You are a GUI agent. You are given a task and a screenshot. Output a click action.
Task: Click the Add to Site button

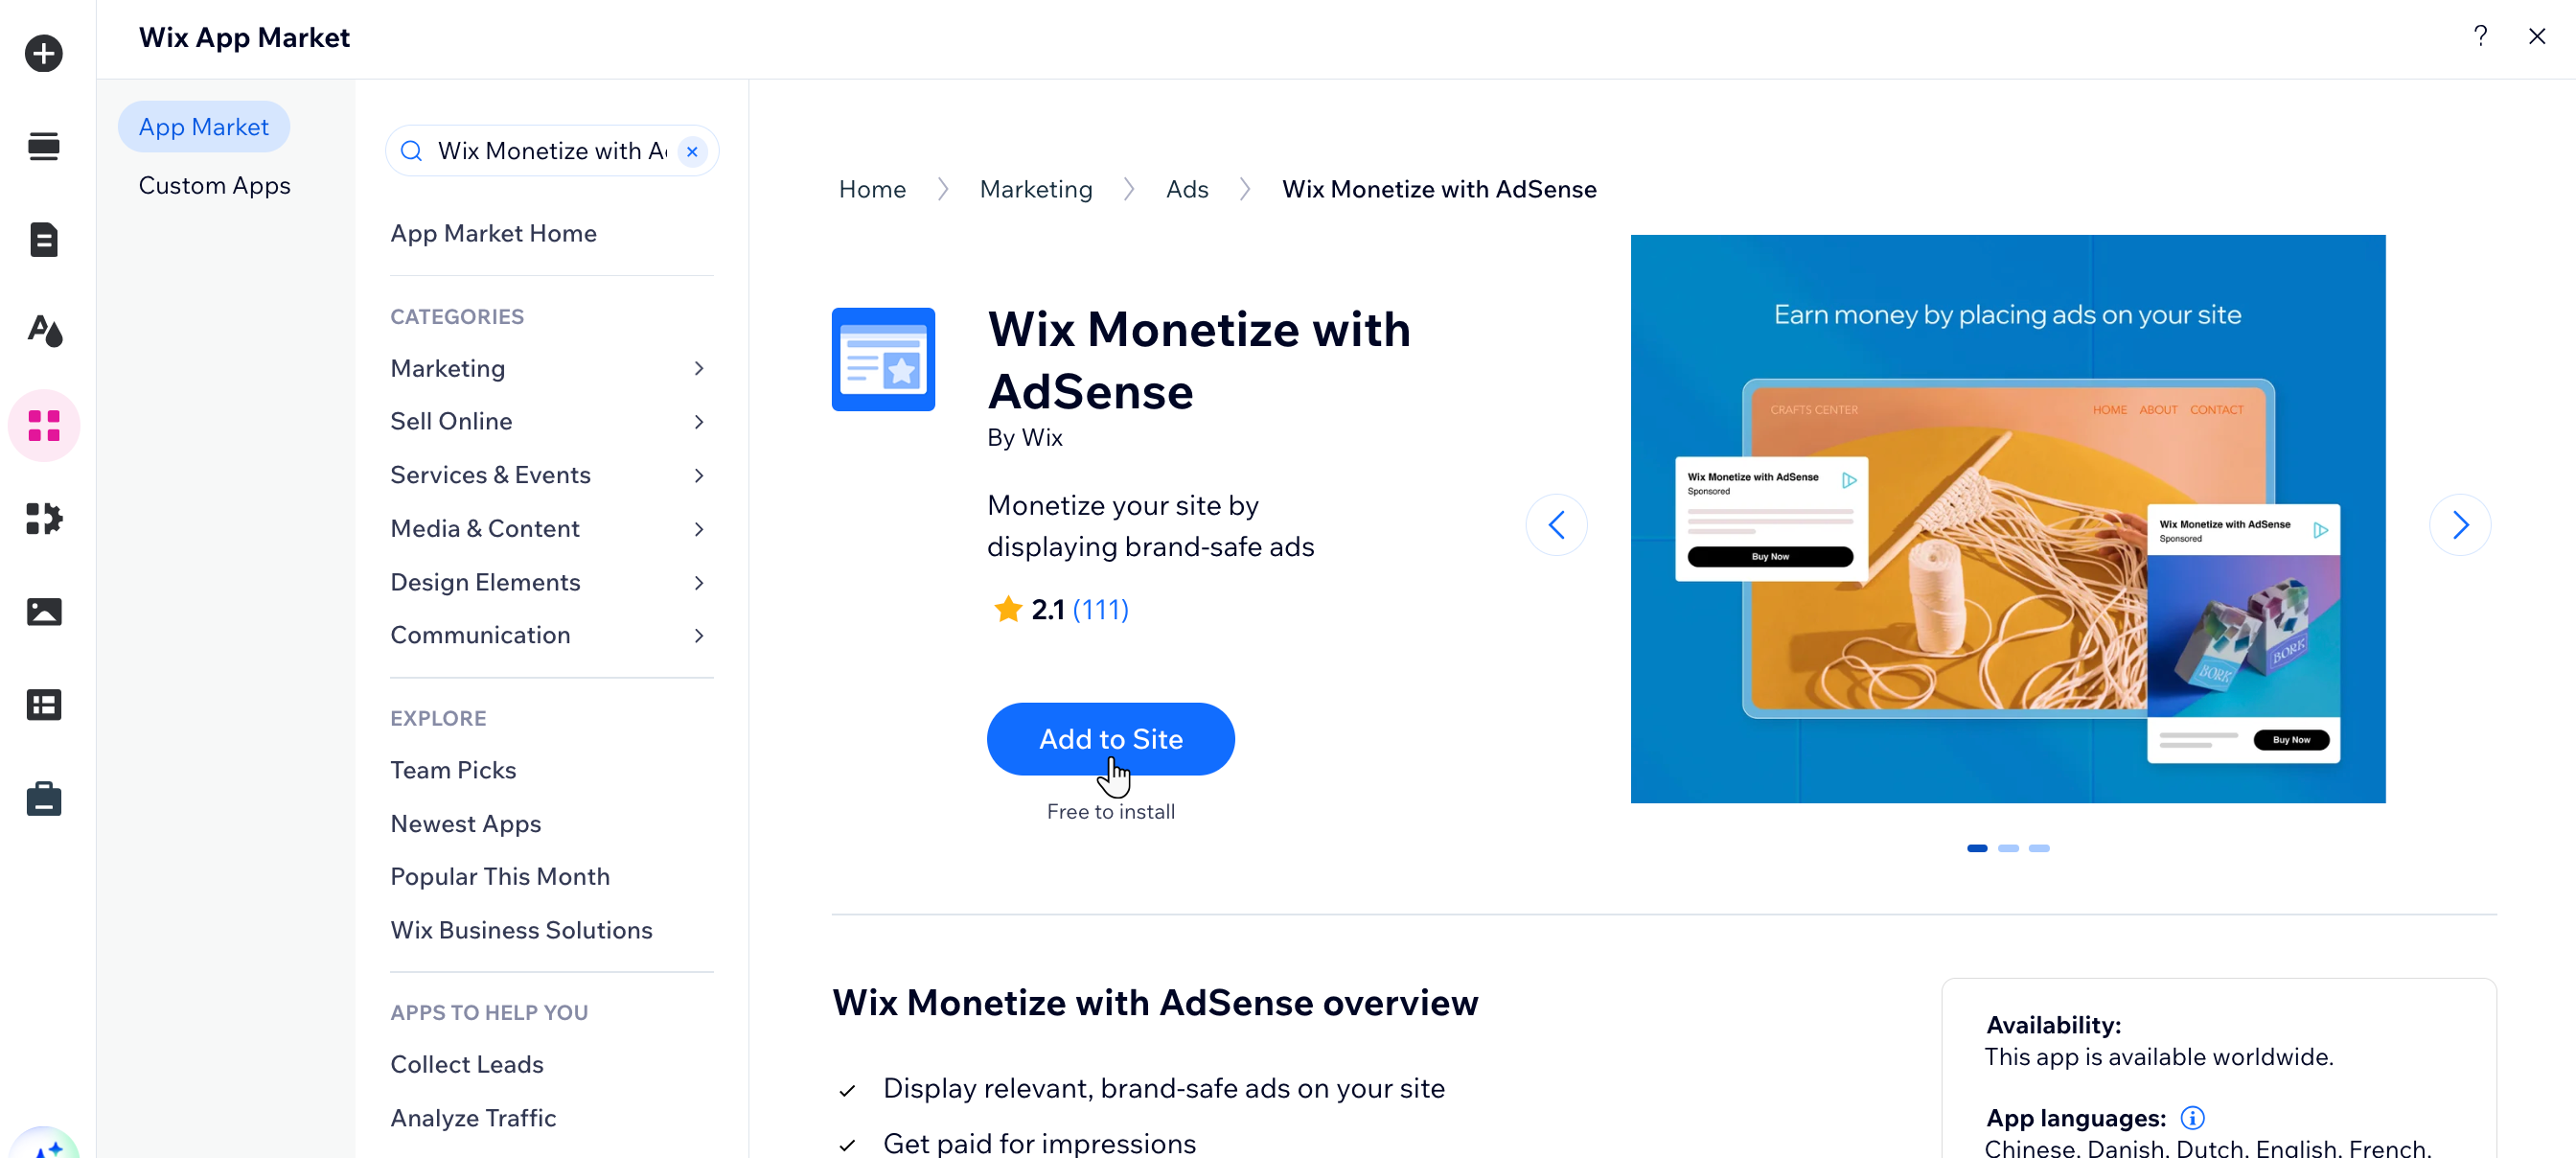click(1111, 737)
